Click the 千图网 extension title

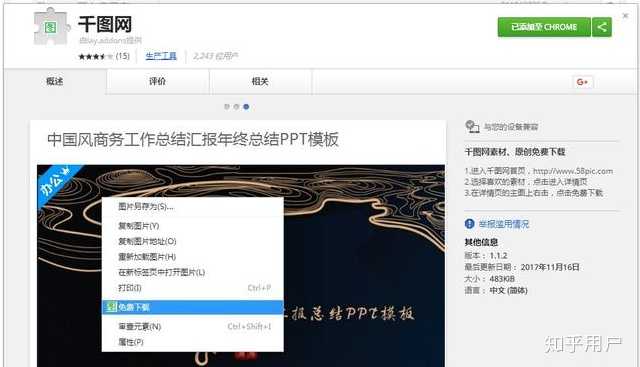[x=105, y=24]
